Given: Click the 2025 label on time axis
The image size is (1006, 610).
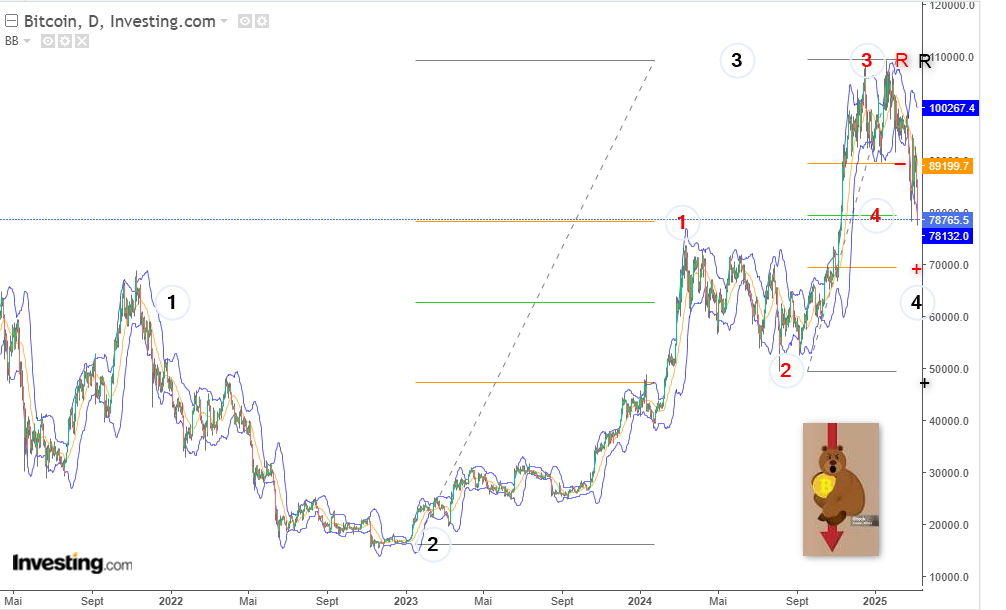Looking at the screenshot, I should (874, 601).
